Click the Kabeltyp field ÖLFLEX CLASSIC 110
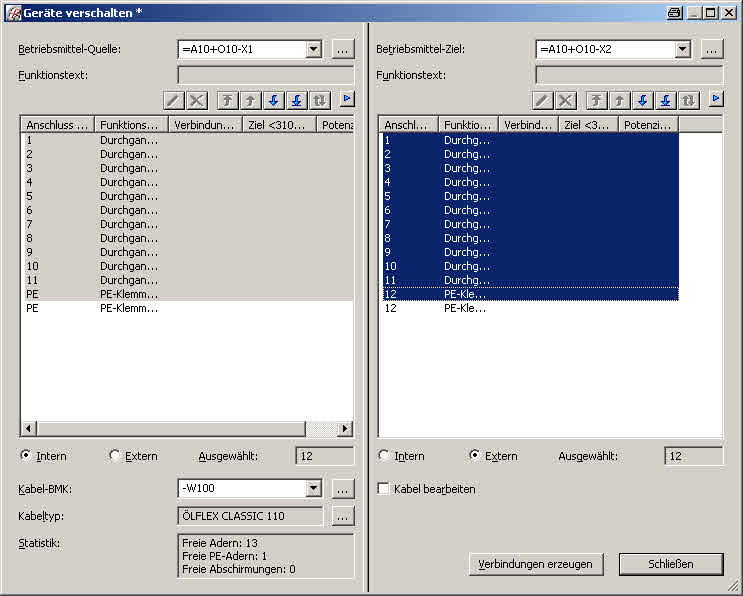The image size is (743, 596). (x=250, y=516)
